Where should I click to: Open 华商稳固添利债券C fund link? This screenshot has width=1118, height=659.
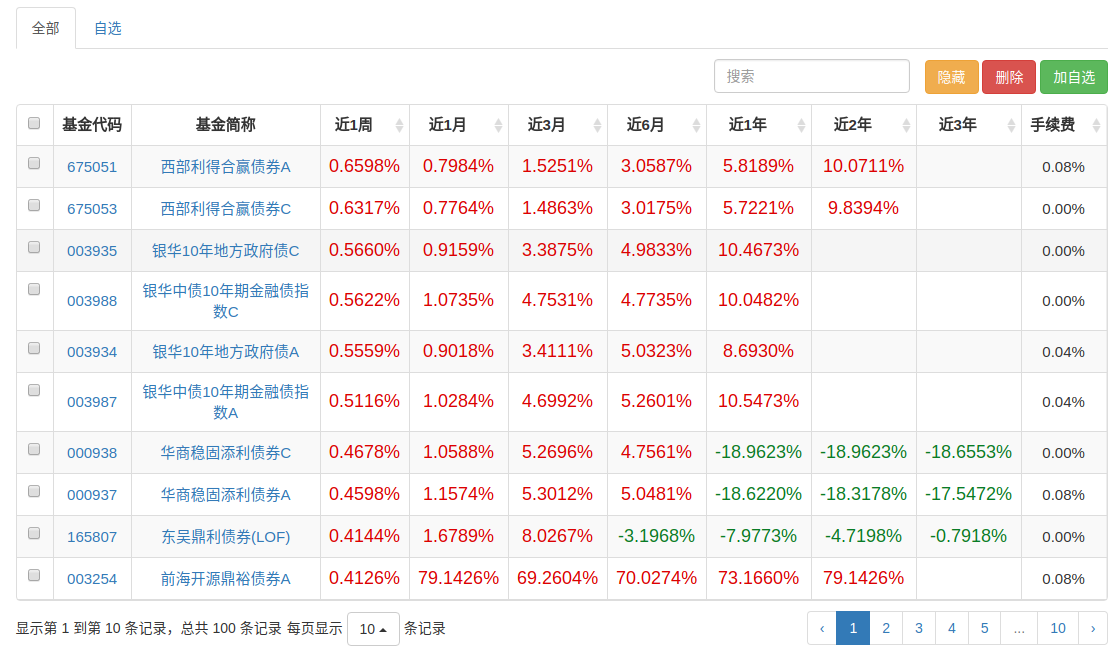click(x=225, y=453)
